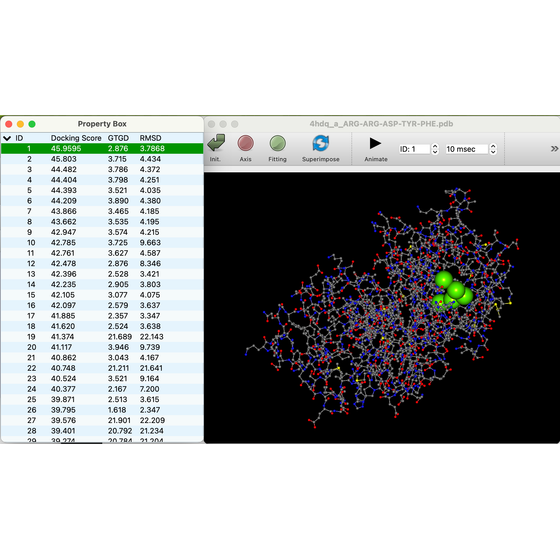
Task: Click the horizontal scrollbar in Property Box
Action: (81, 443)
